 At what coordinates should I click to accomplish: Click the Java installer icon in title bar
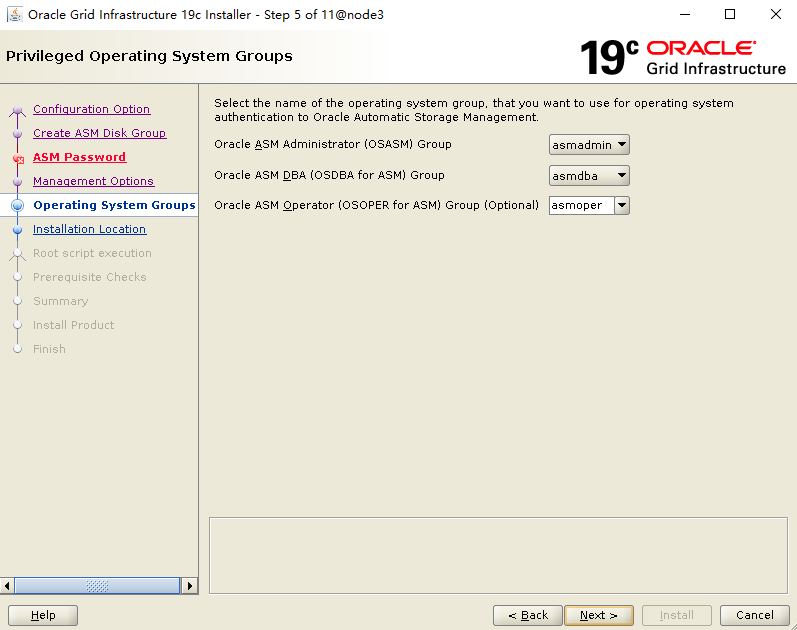pyautogui.click(x=15, y=15)
